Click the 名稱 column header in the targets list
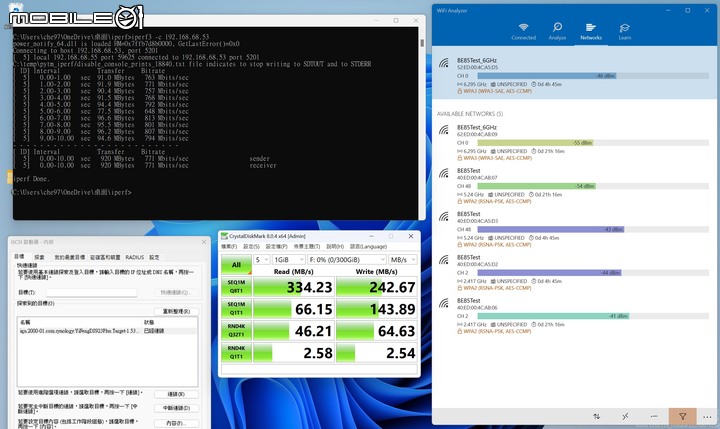This screenshot has height=429, width=720. click(x=80, y=322)
